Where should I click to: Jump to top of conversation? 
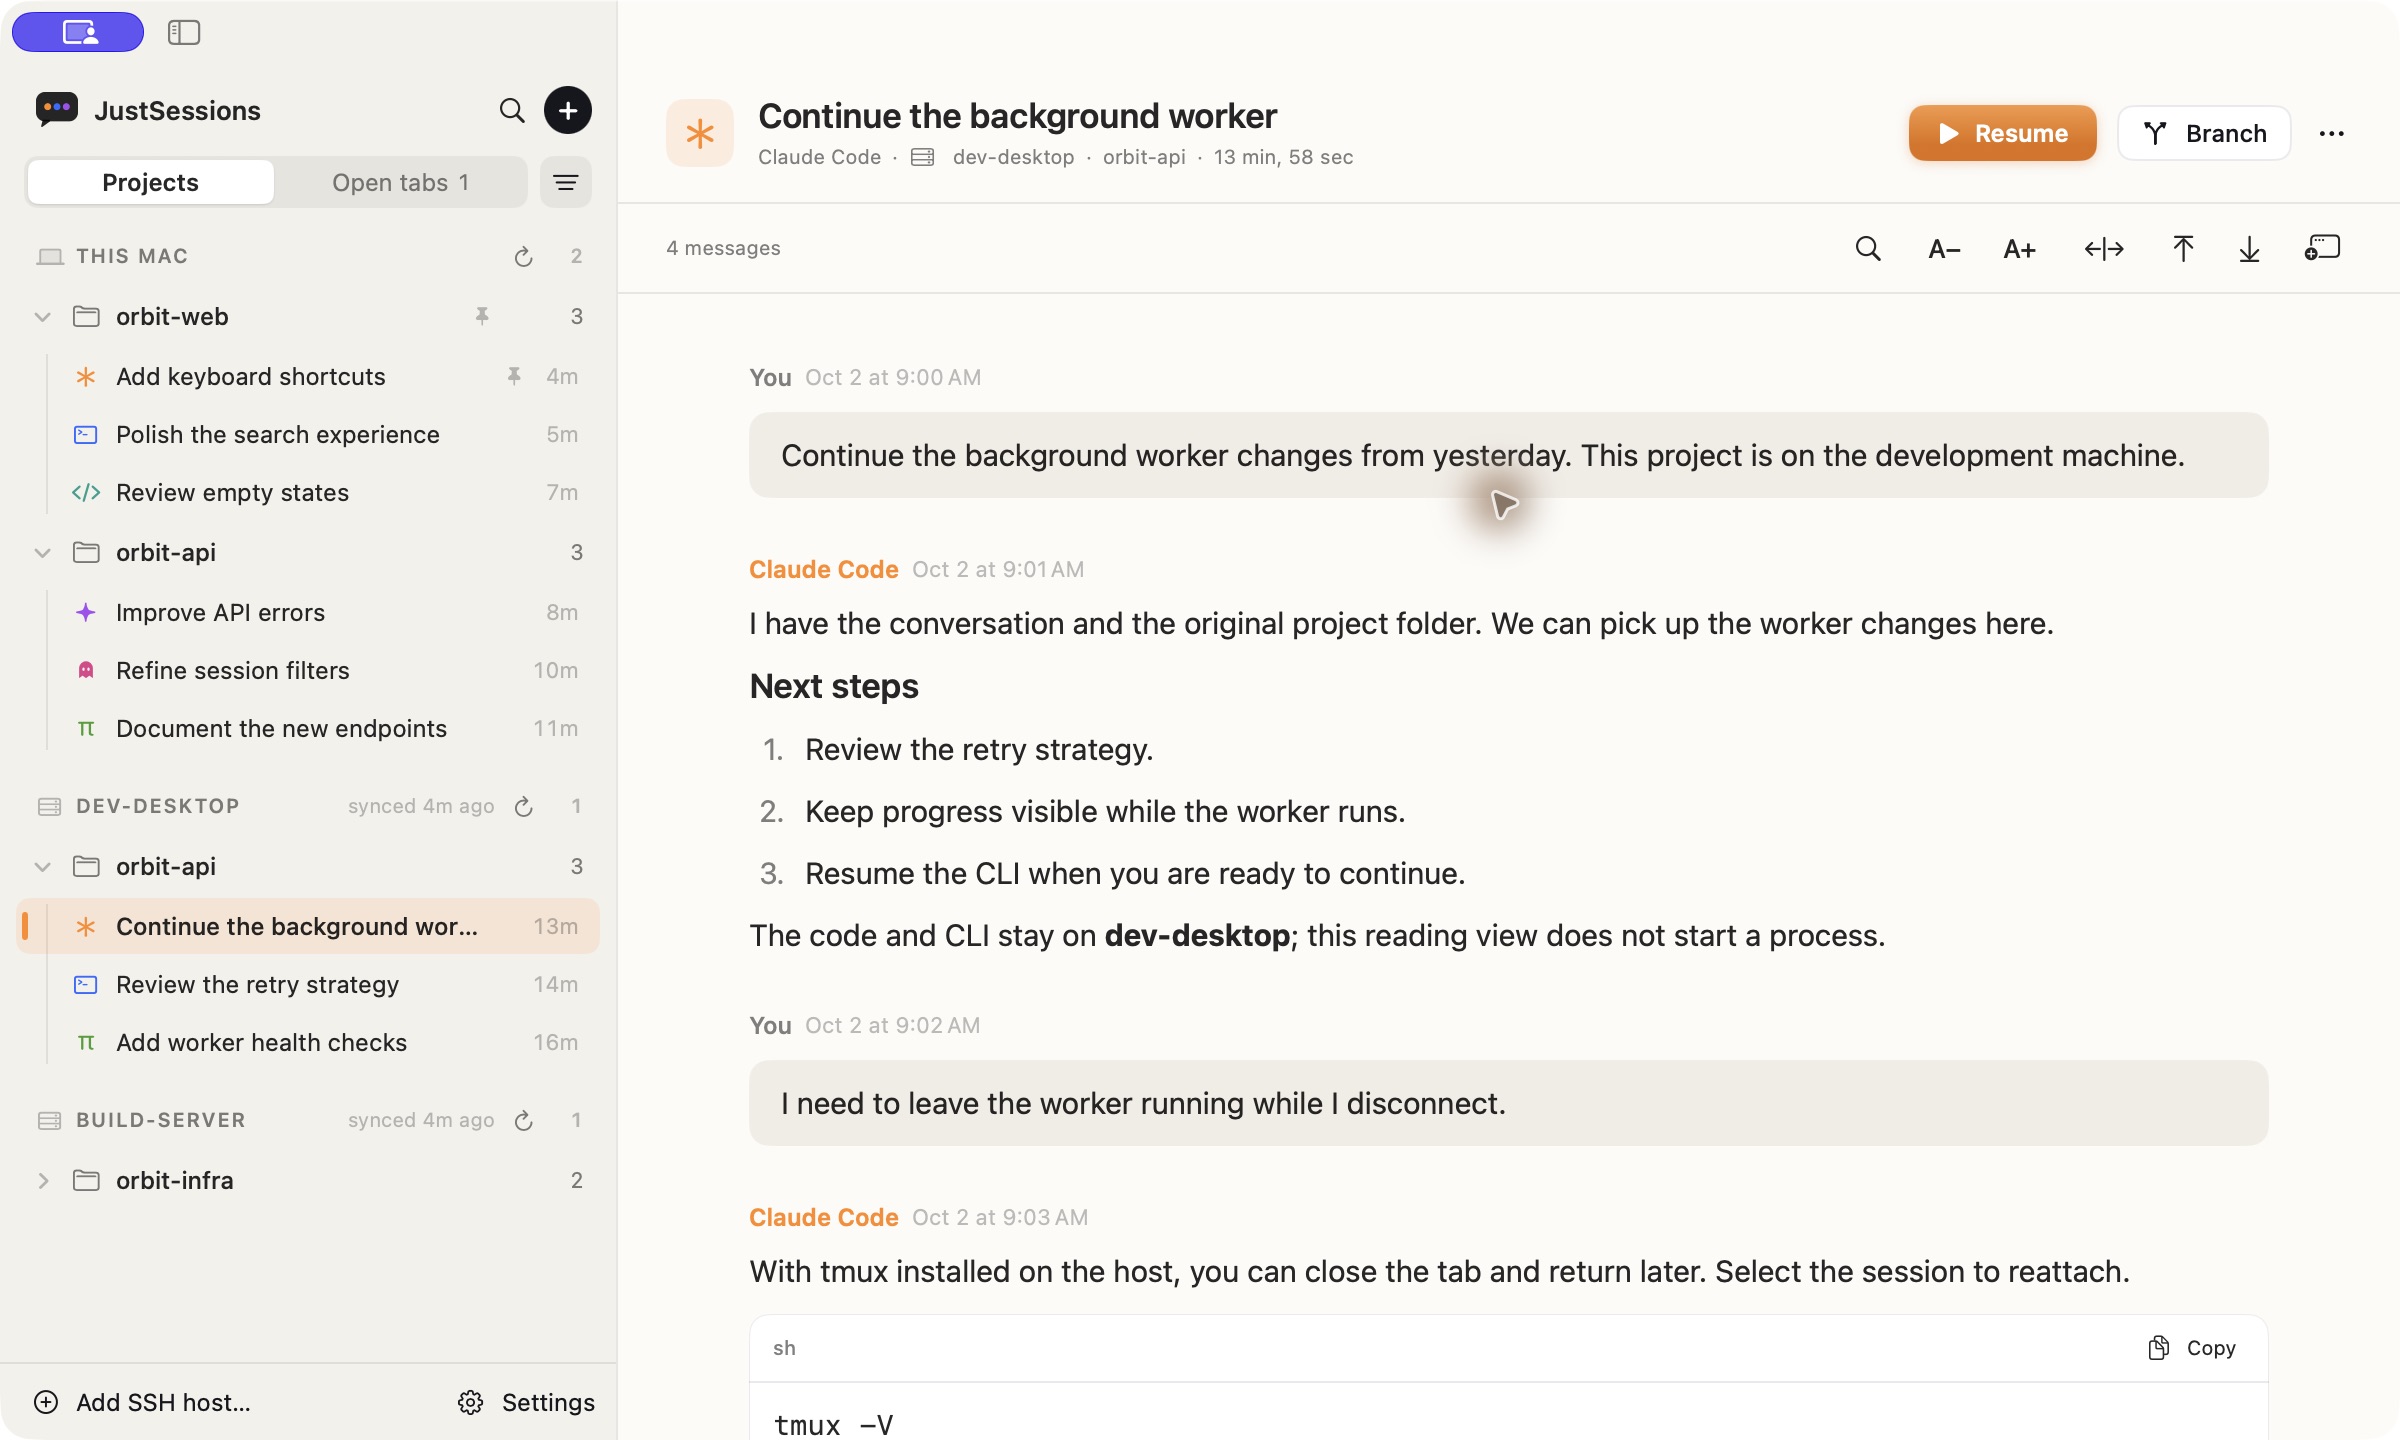2183,248
